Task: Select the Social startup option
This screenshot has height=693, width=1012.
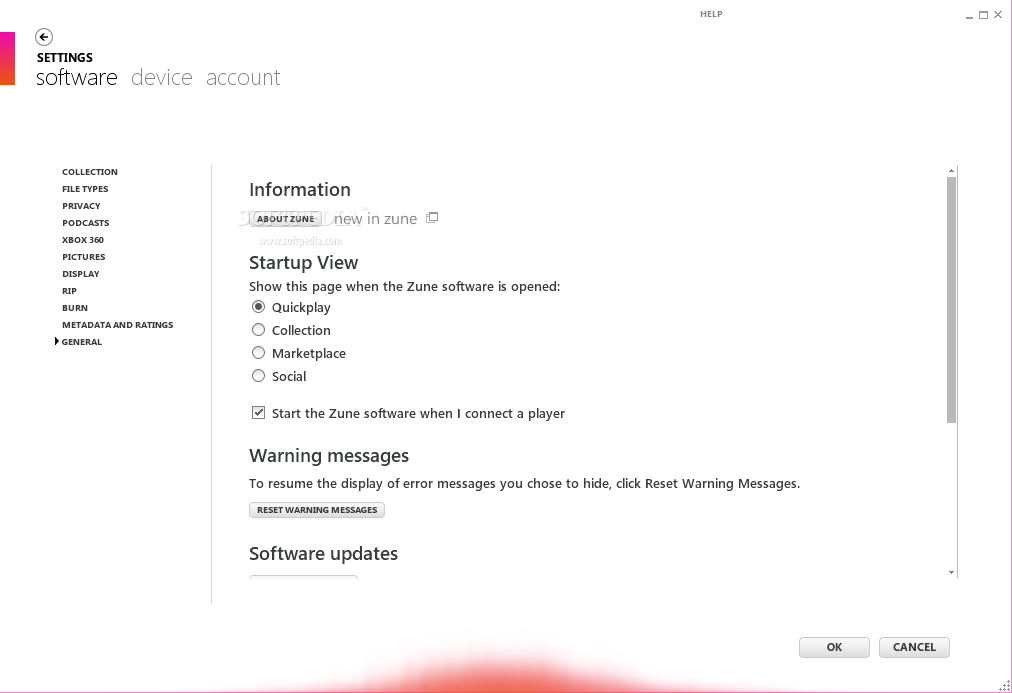Action: (258, 376)
